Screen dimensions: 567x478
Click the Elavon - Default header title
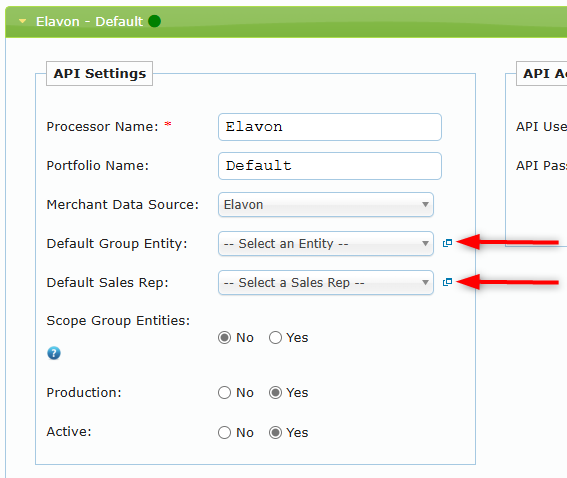click(x=89, y=22)
